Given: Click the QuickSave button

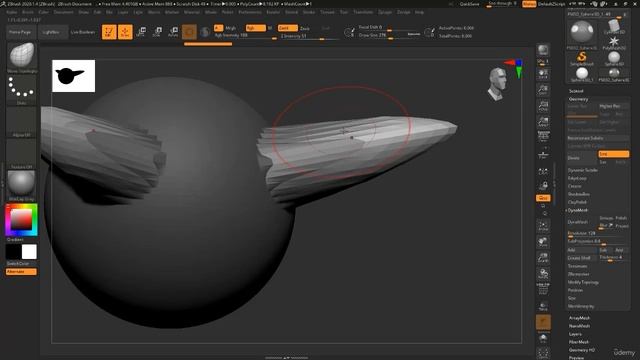Looking at the screenshot, I should point(469,4).
